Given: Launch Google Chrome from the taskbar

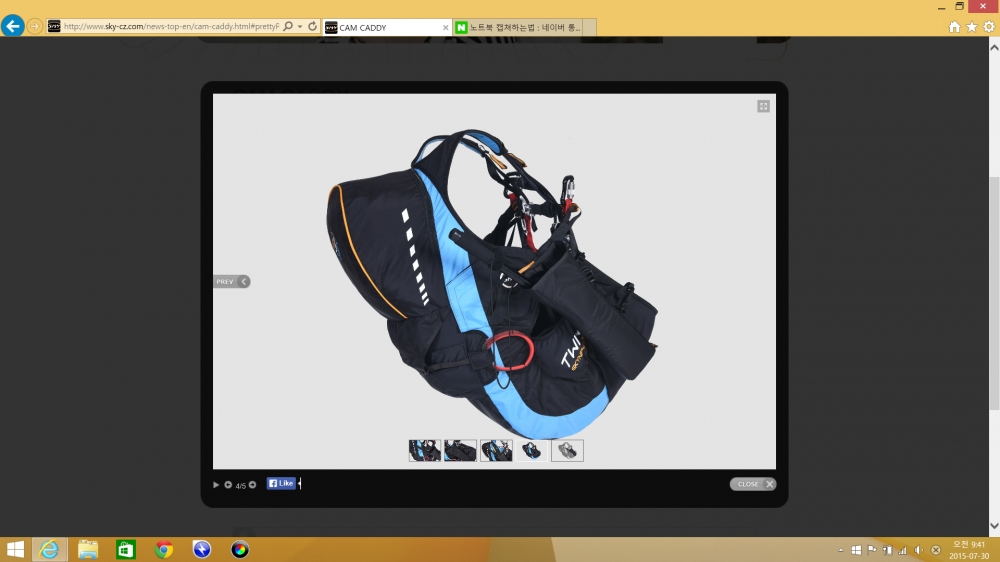Looking at the screenshot, I should point(164,549).
